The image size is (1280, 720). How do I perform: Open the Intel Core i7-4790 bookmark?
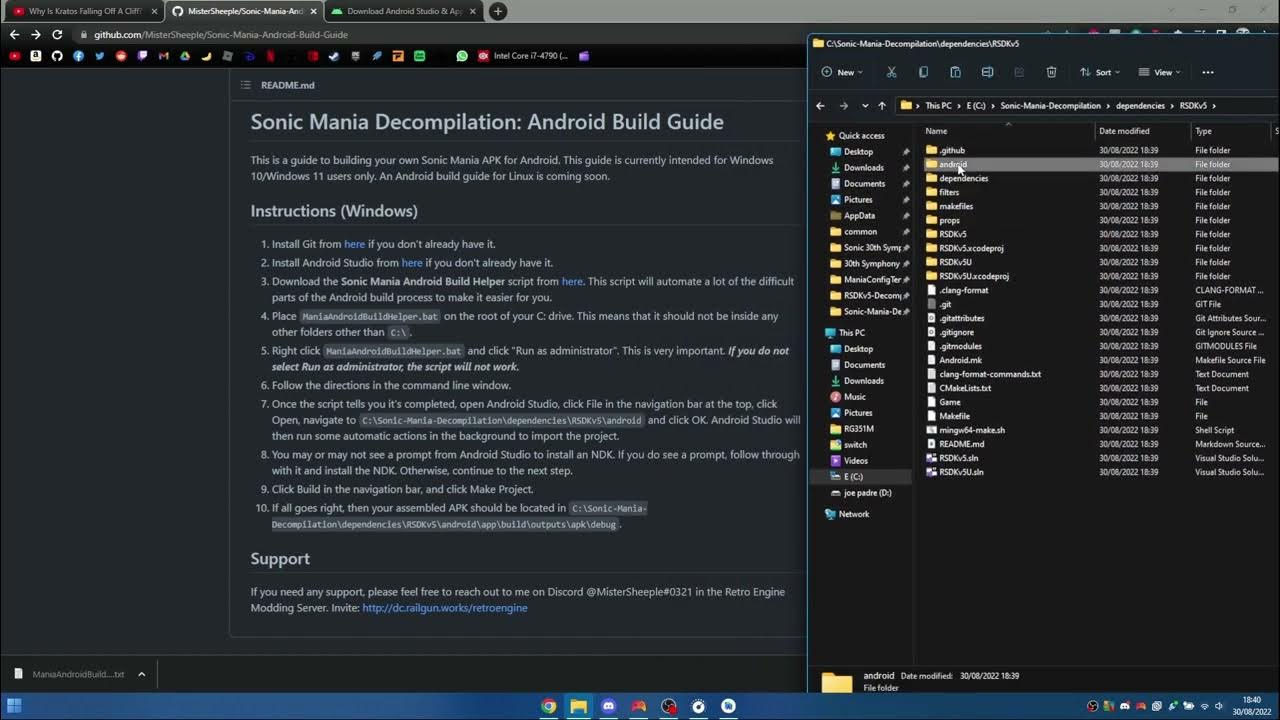(x=523, y=56)
